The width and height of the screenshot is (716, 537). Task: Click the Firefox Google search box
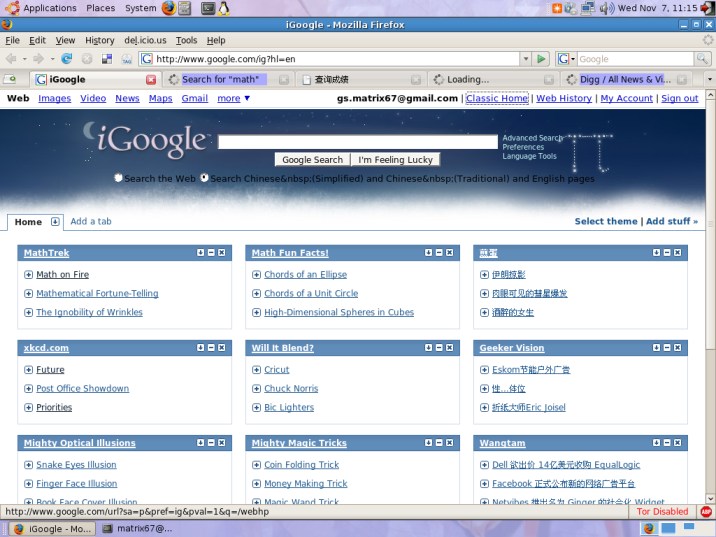[635, 58]
